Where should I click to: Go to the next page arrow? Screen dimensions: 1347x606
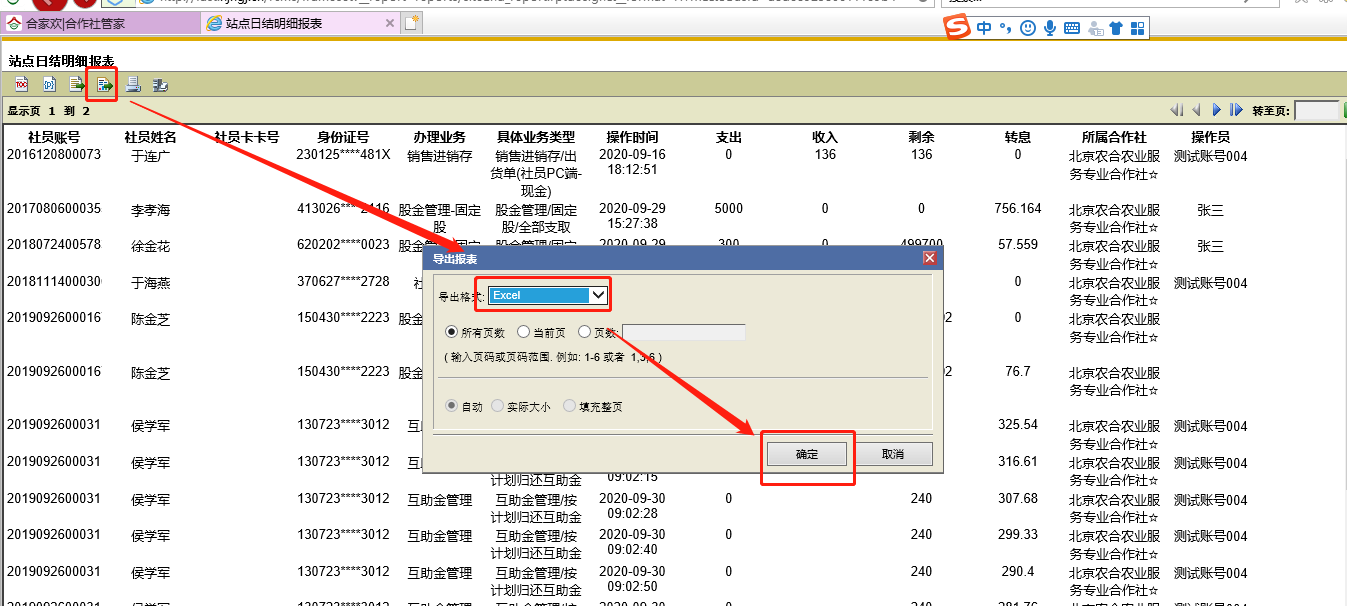click(1217, 110)
